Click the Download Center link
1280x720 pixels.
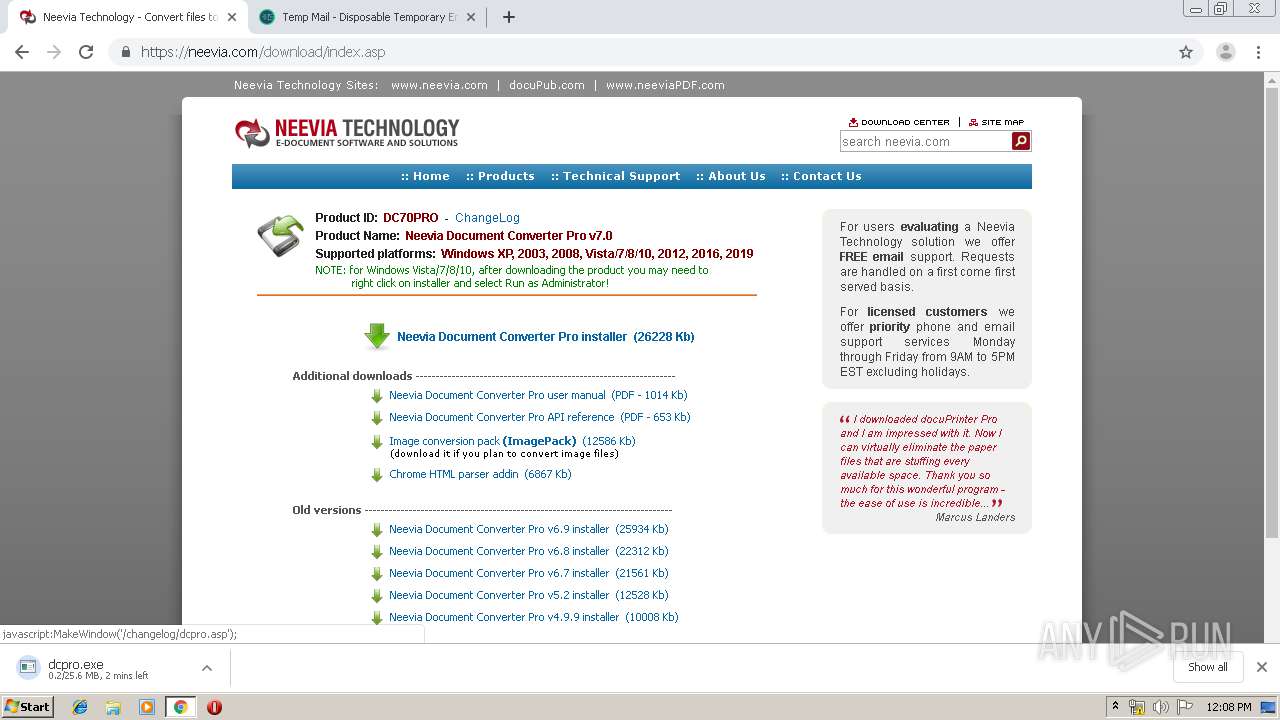coord(899,122)
